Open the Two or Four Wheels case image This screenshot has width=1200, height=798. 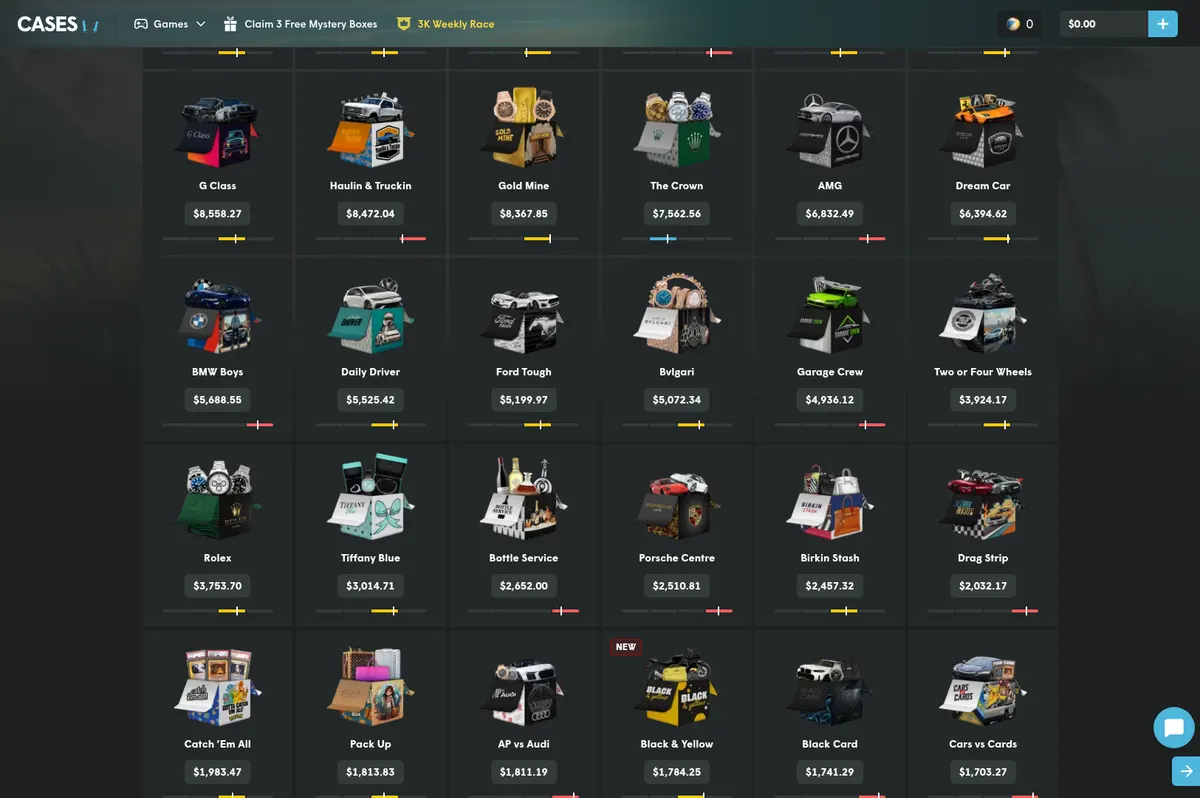[983, 315]
